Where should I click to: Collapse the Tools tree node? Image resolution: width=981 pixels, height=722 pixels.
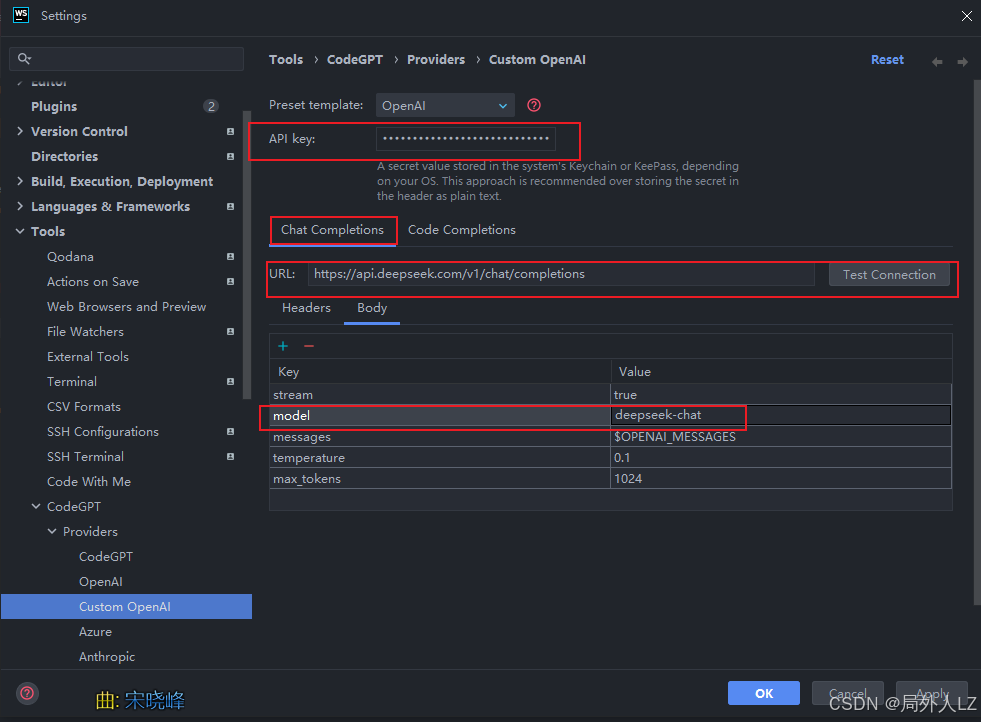pos(20,231)
